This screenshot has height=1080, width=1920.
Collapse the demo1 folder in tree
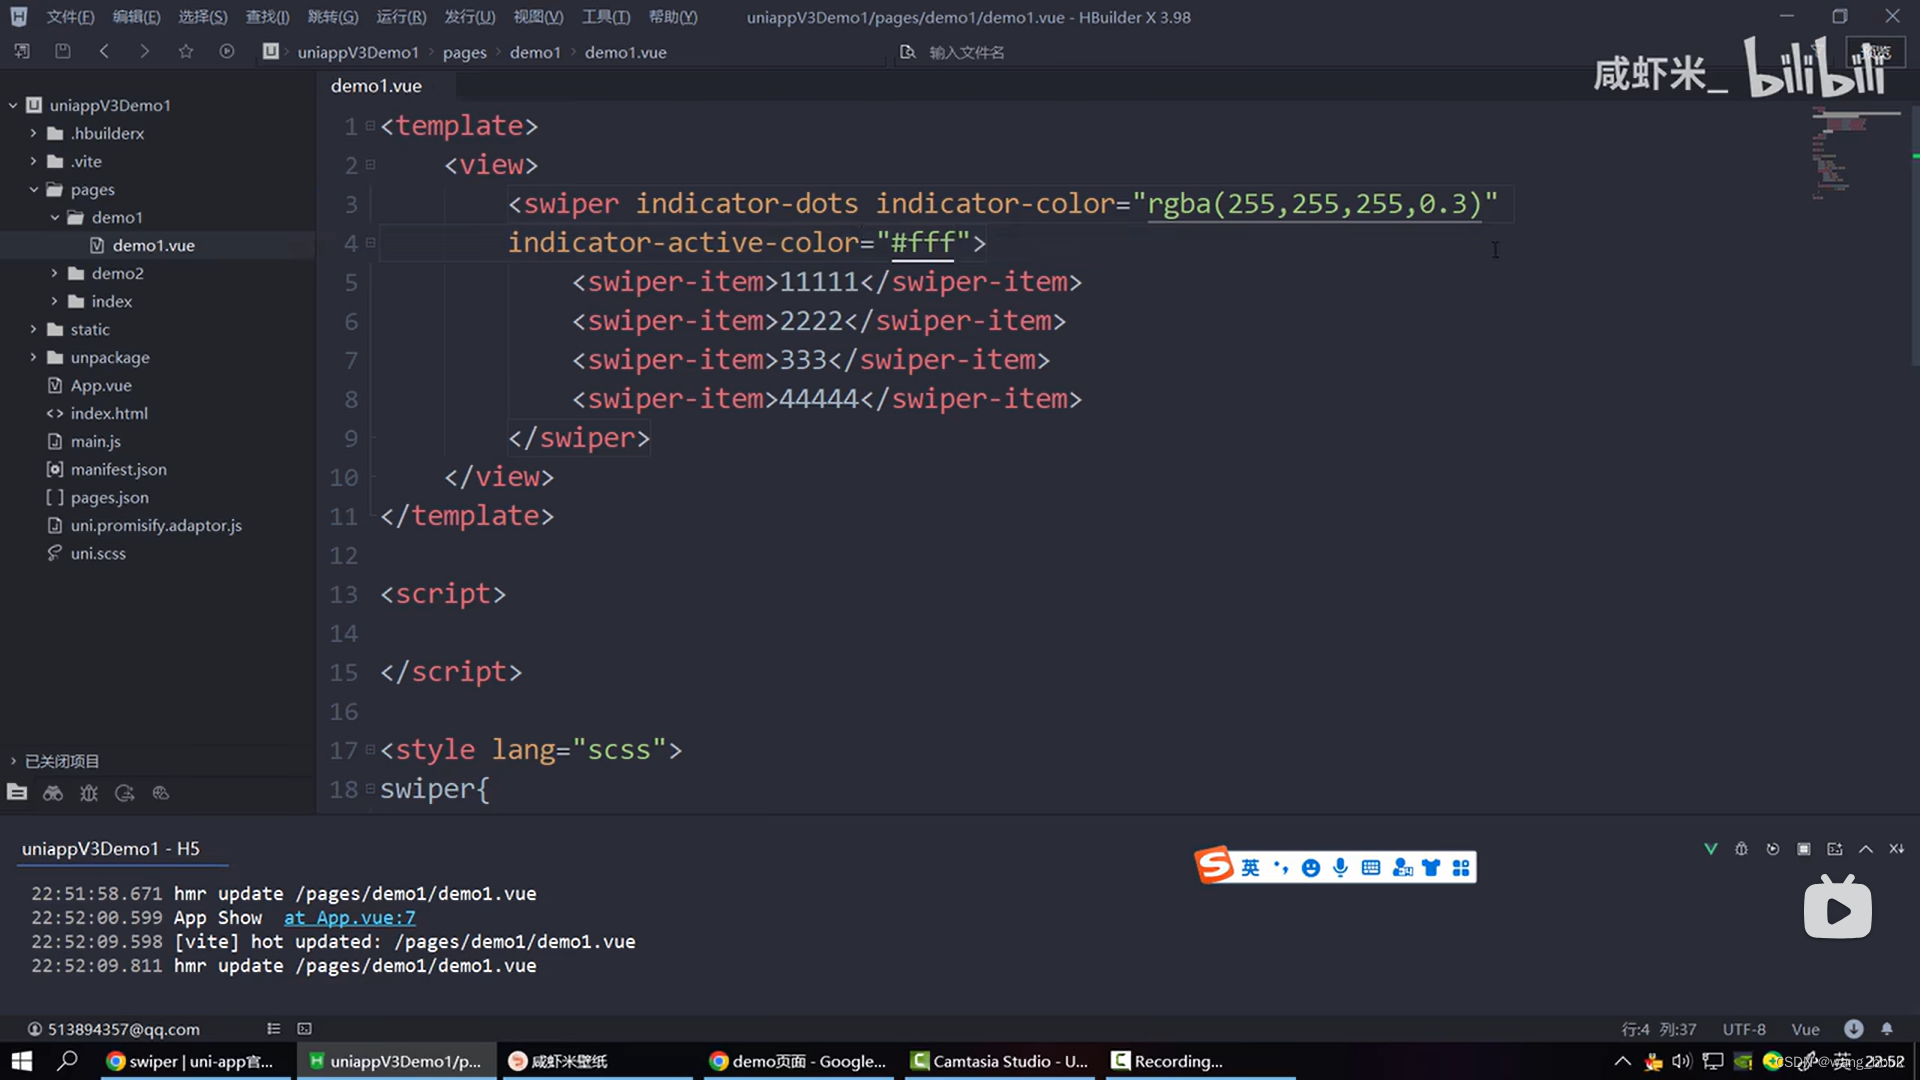pos(54,217)
